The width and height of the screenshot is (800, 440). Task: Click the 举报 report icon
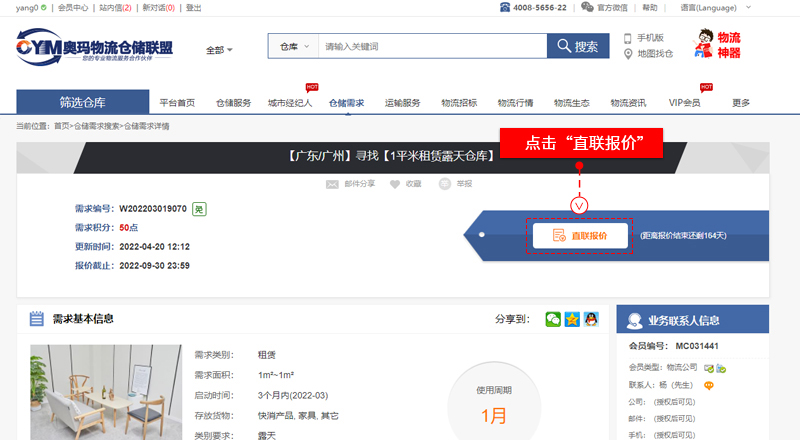pyautogui.click(x=445, y=184)
